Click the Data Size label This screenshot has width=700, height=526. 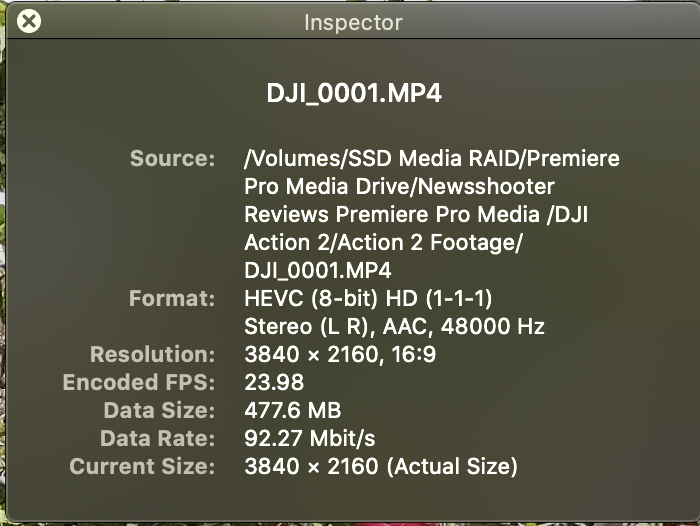tap(159, 411)
